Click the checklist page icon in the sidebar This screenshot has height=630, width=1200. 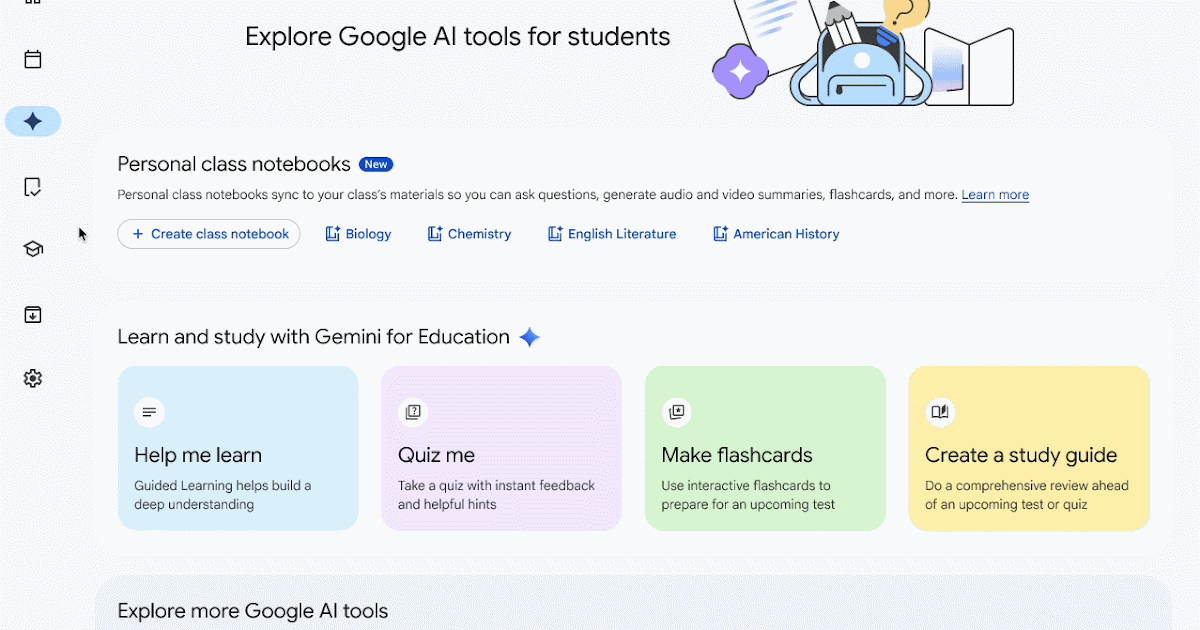coord(32,187)
